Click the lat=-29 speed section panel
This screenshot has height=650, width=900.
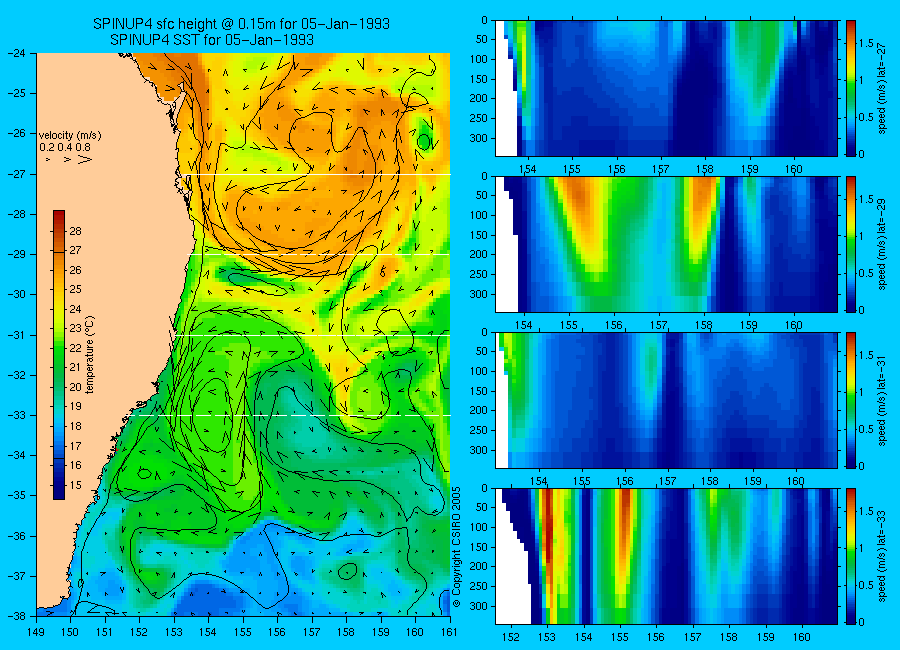[666, 245]
